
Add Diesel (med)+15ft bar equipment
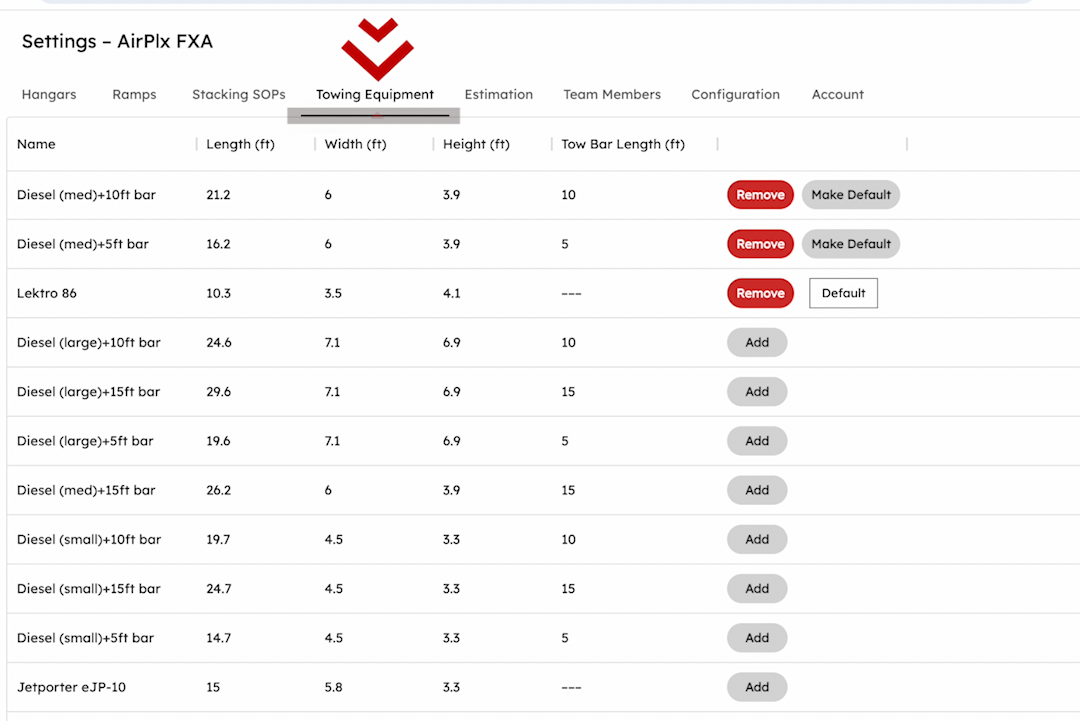[x=757, y=490]
